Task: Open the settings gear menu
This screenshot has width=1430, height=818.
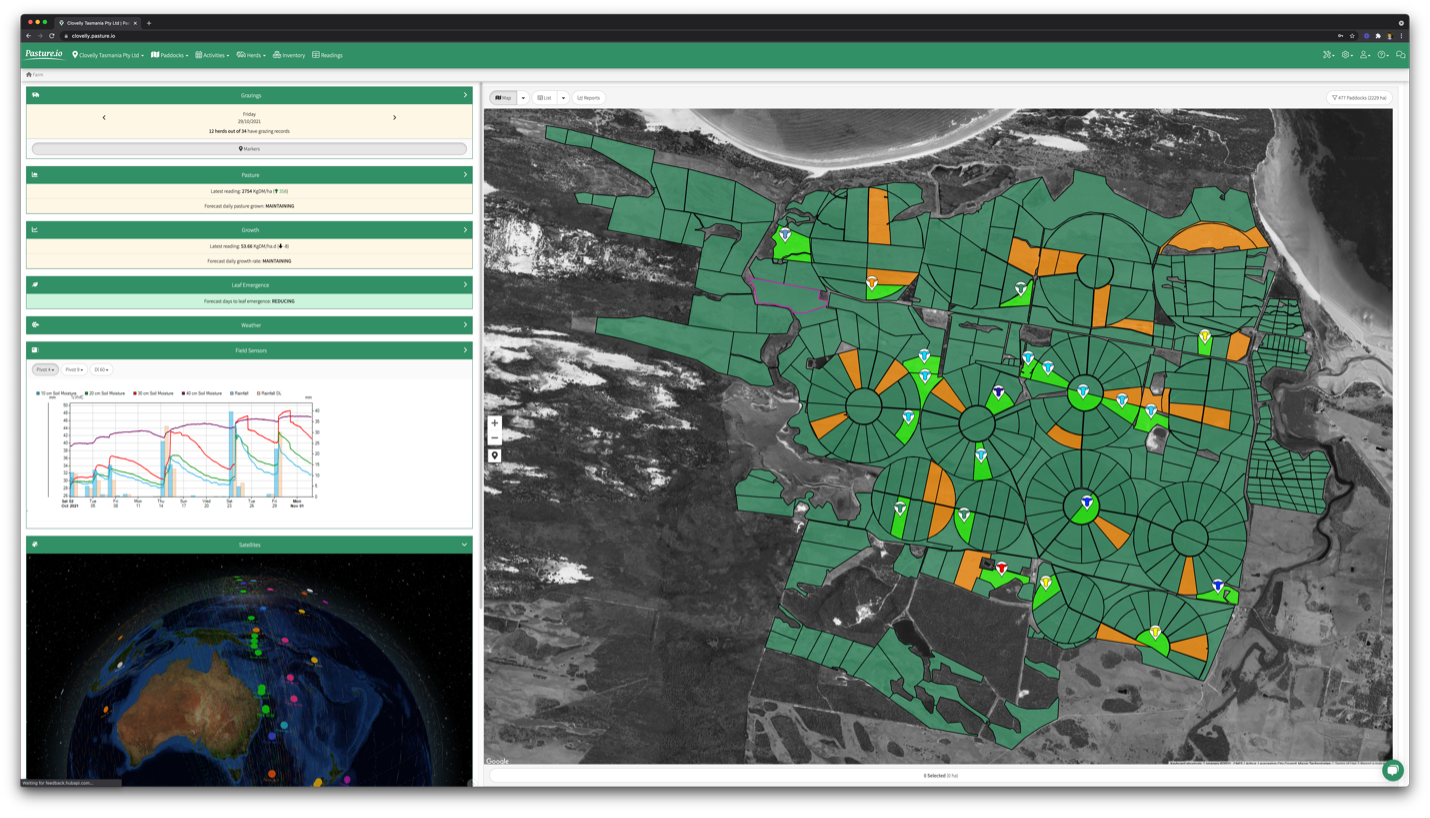Action: coord(1347,55)
